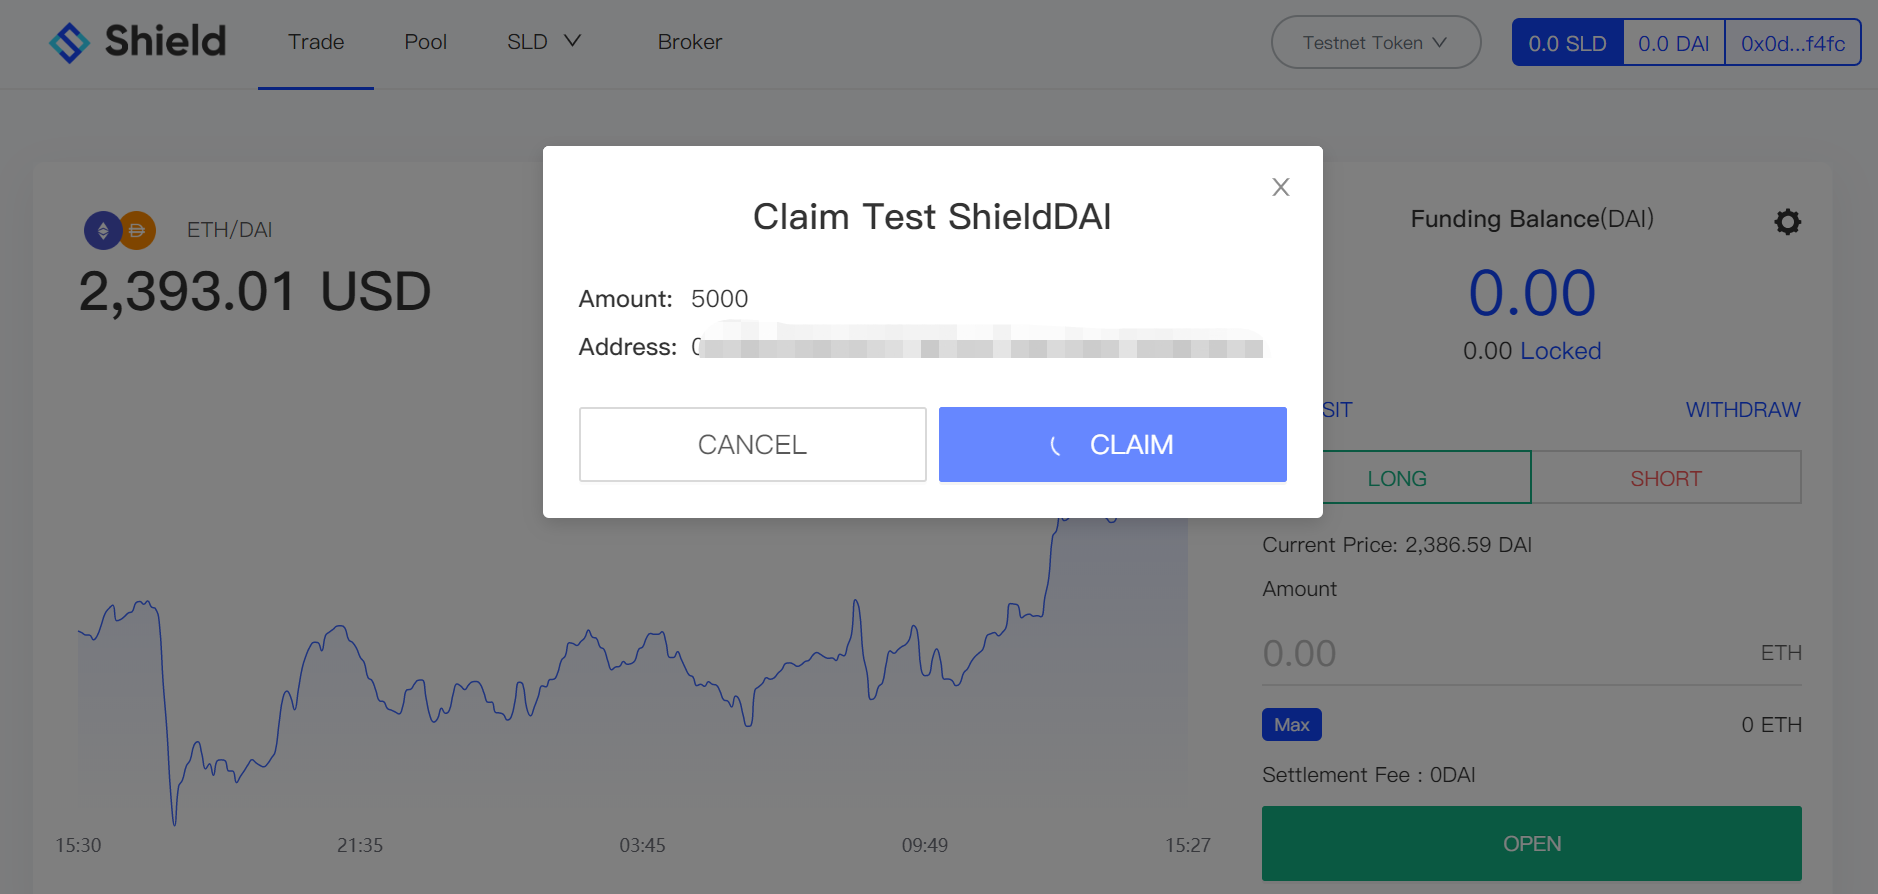Go to the Pool tab
Image resolution: width=1878 pixels, height=894 pixels.
pos(425,42)
